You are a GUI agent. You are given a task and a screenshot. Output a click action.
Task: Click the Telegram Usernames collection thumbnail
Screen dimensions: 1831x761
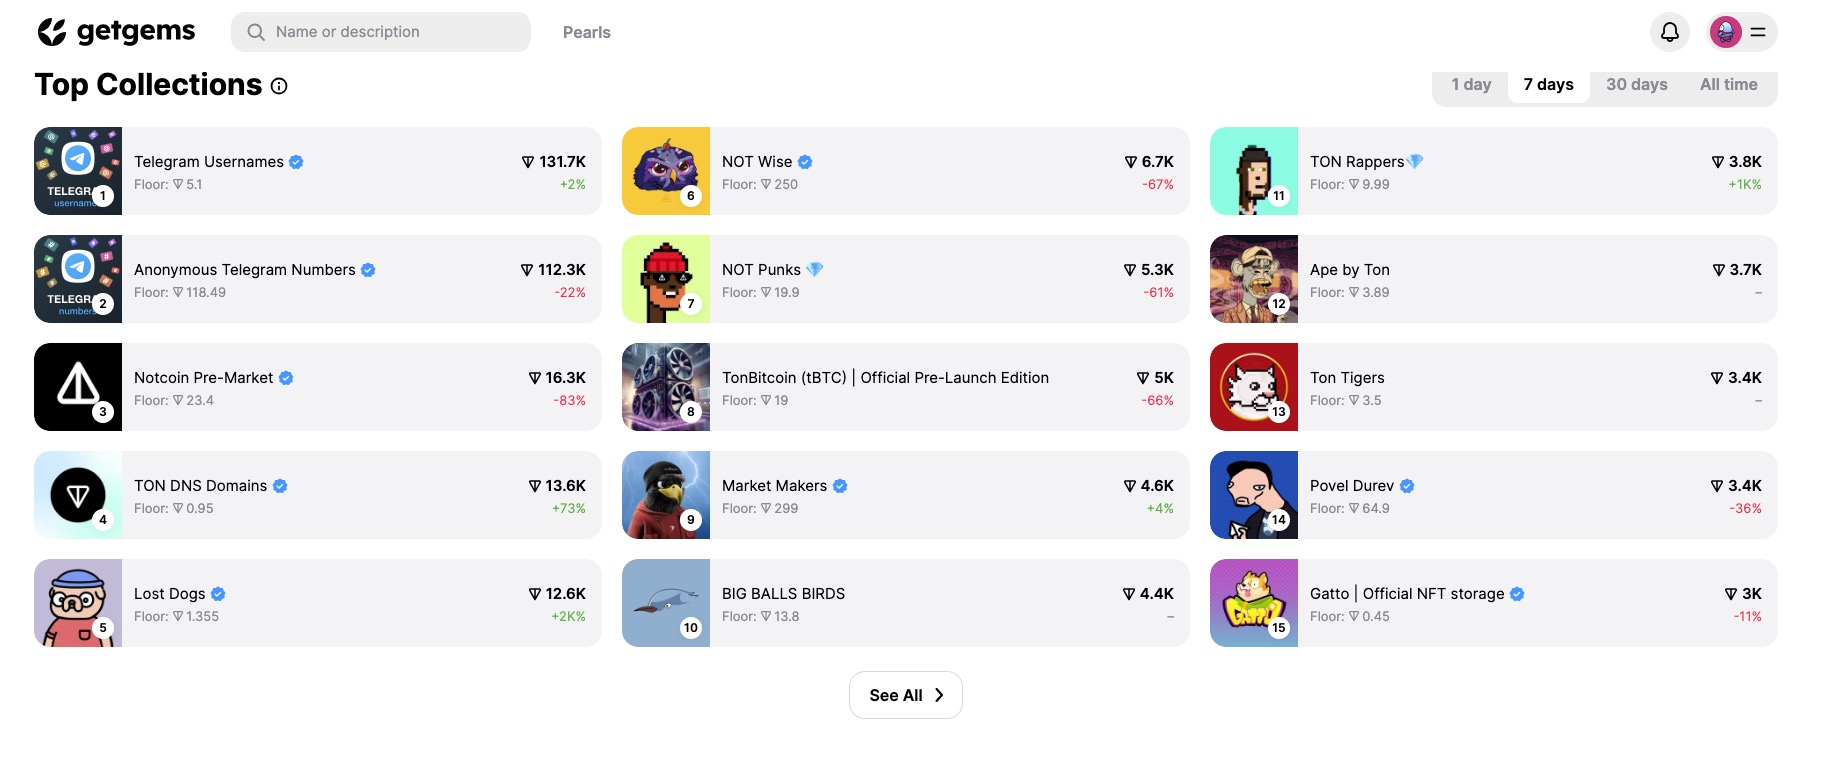point(78,171)
